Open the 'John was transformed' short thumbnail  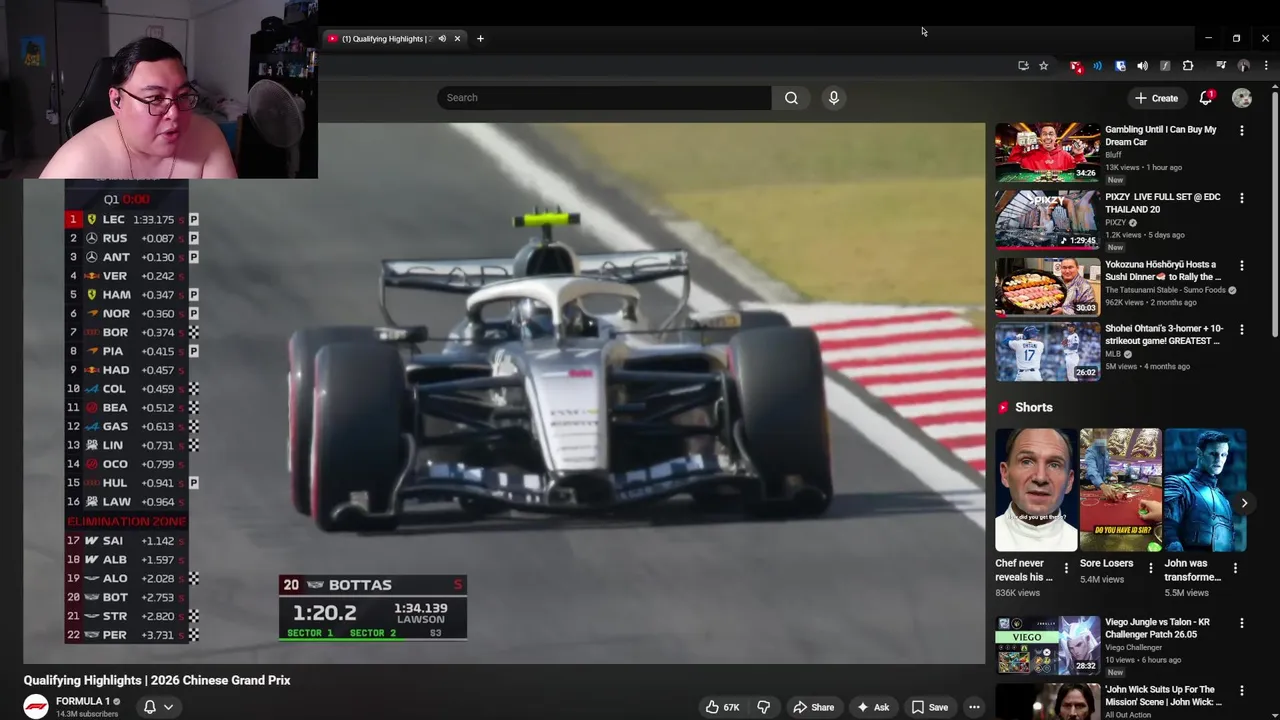1205,490
